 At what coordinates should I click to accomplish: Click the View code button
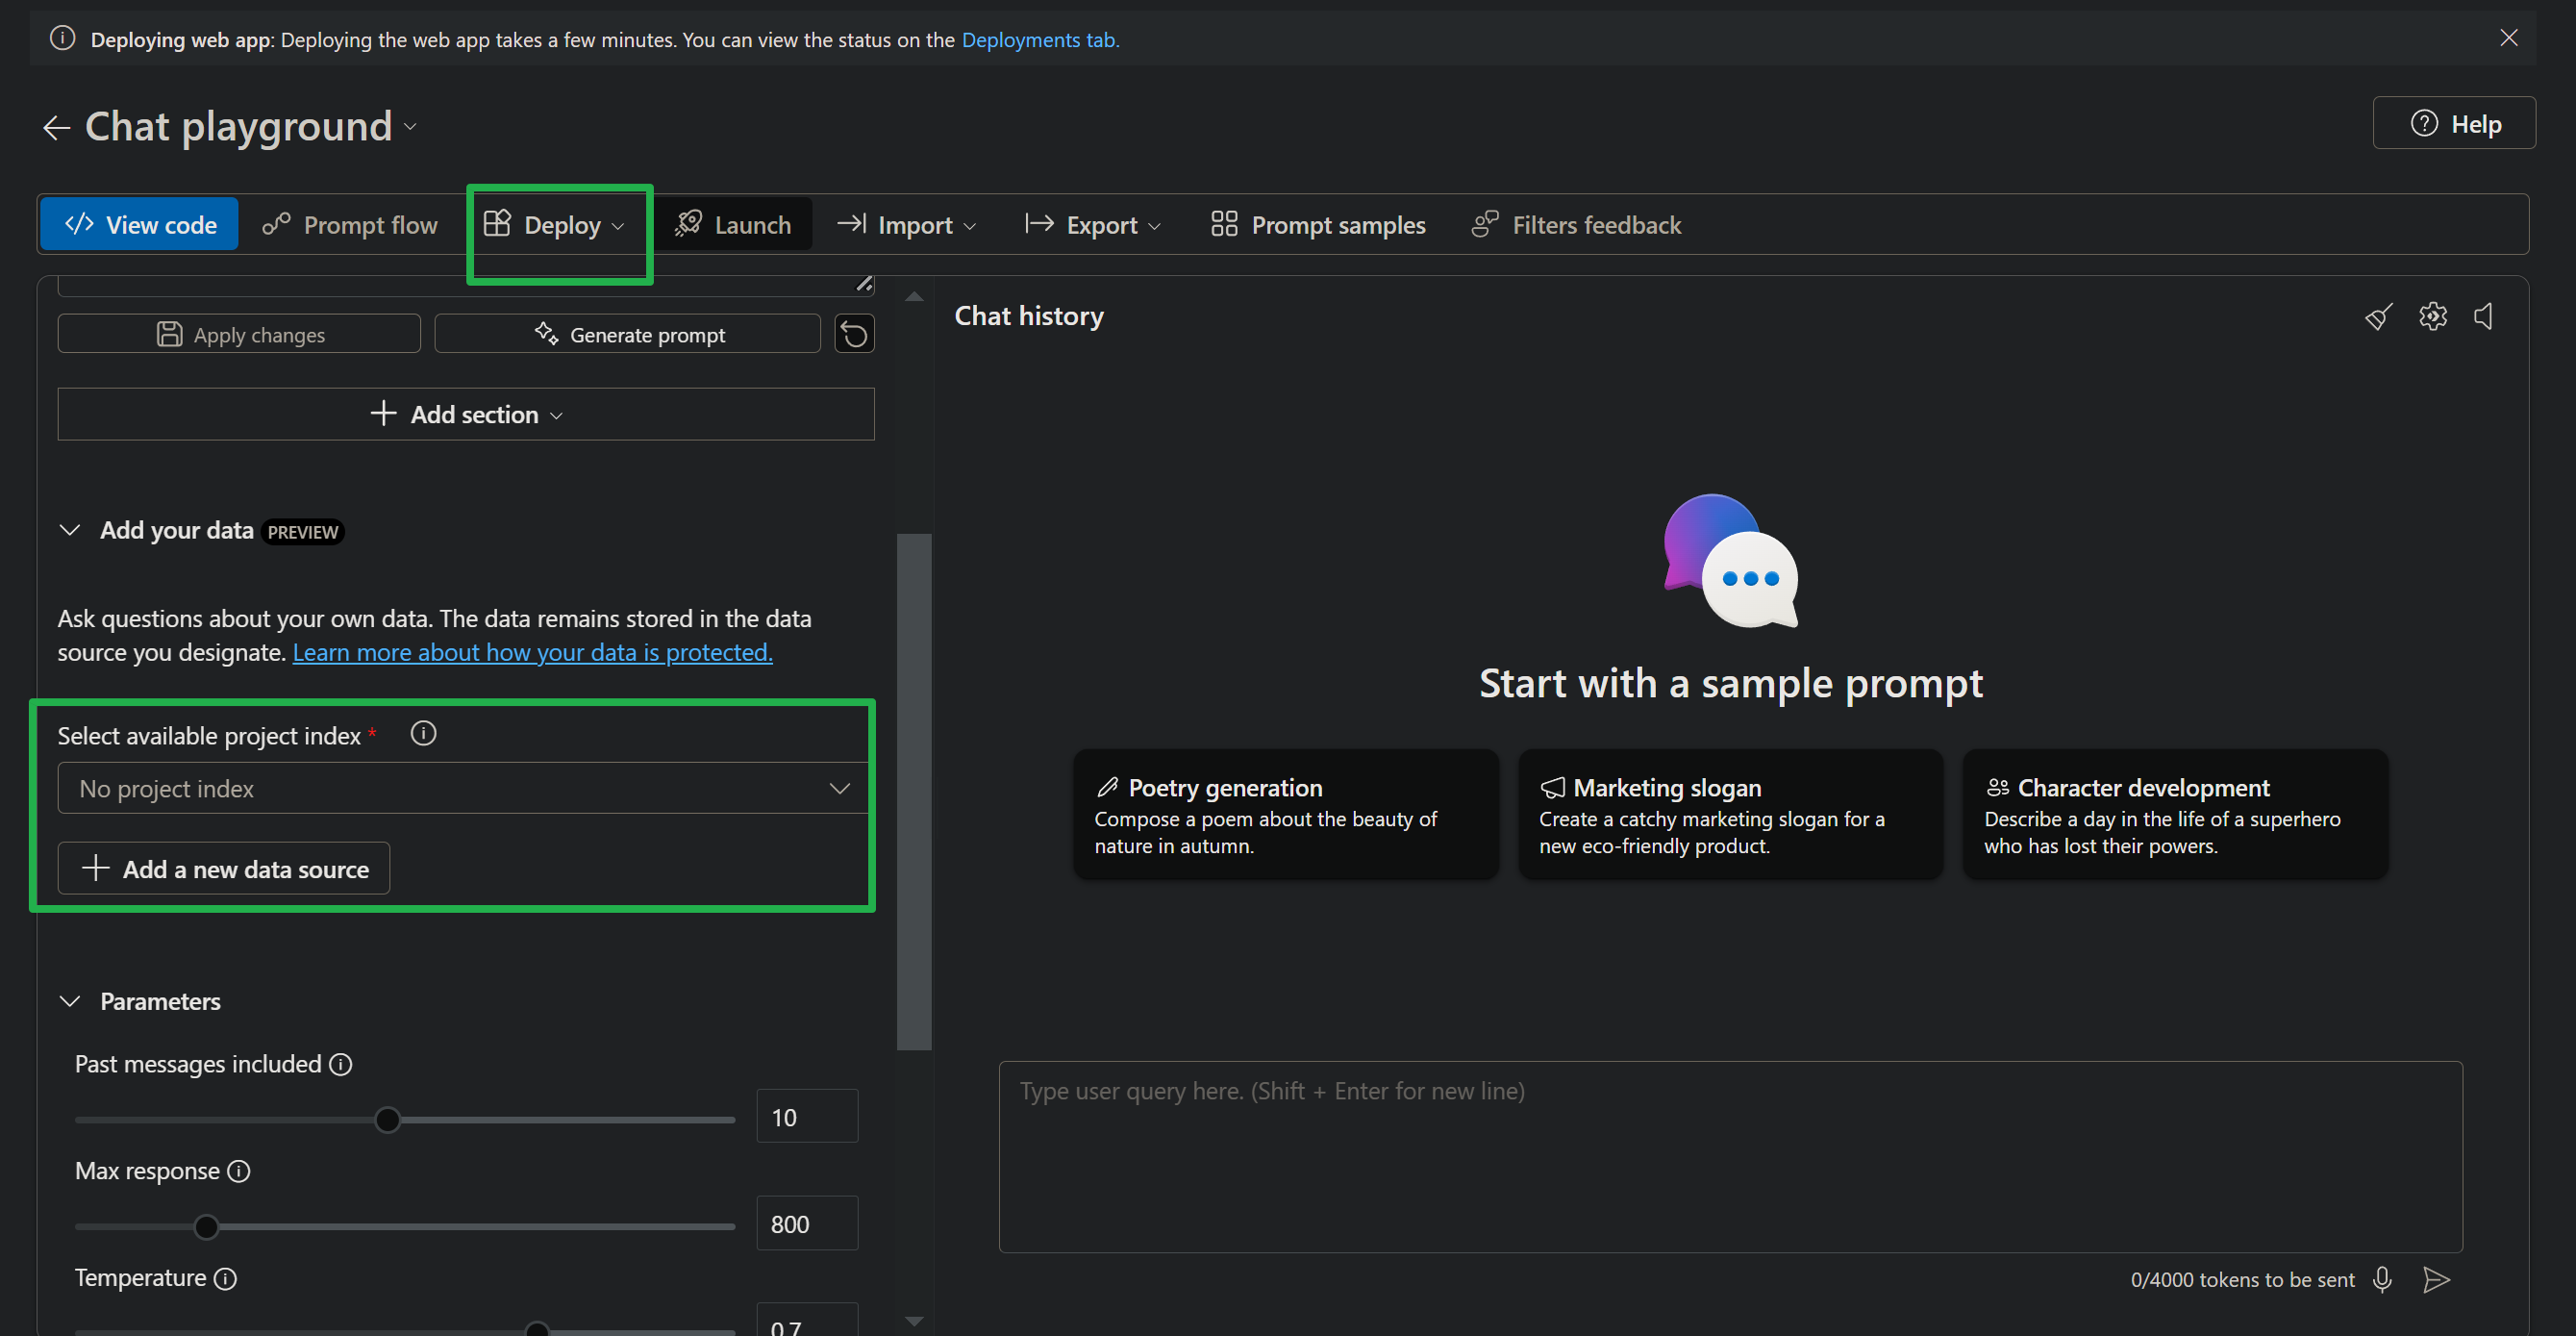139,224
